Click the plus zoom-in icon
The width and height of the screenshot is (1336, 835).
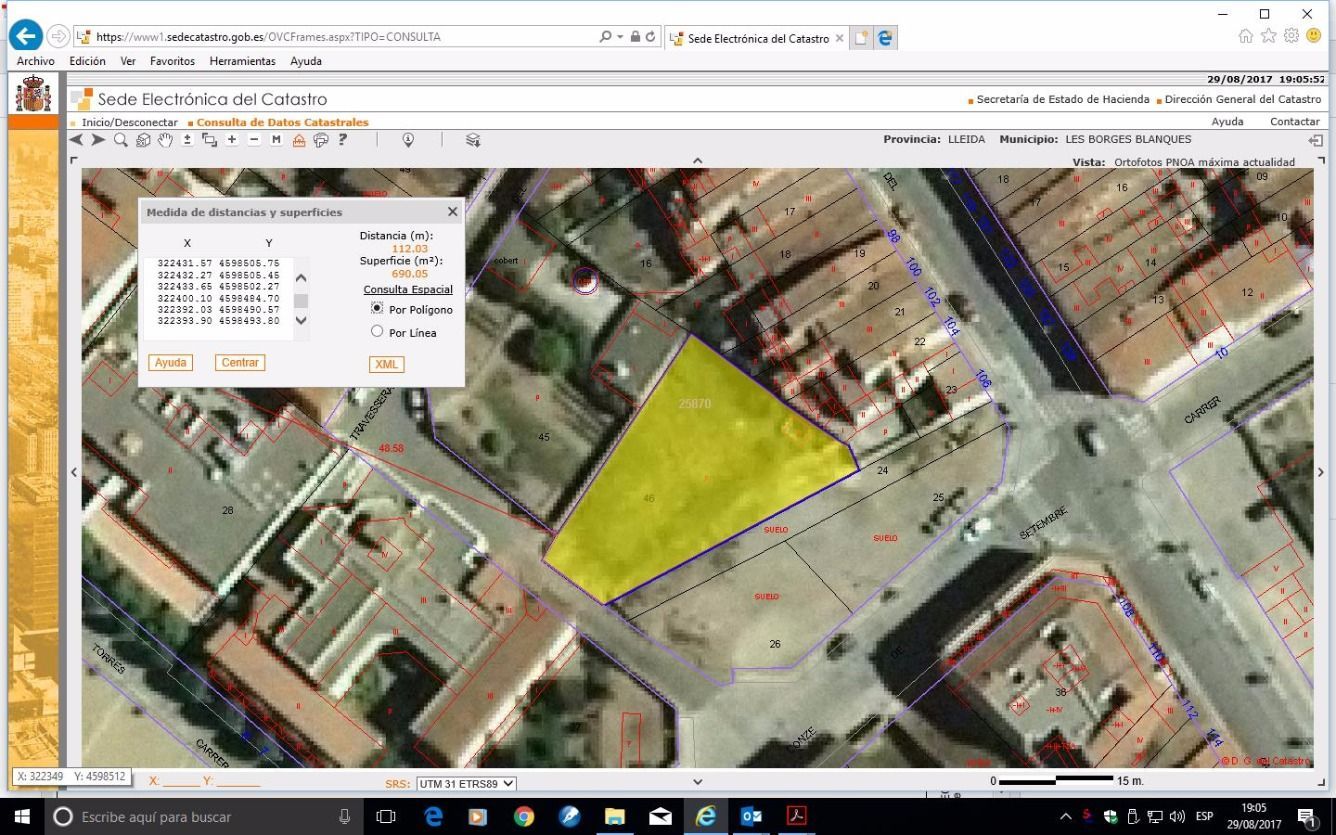pos(232,140)
